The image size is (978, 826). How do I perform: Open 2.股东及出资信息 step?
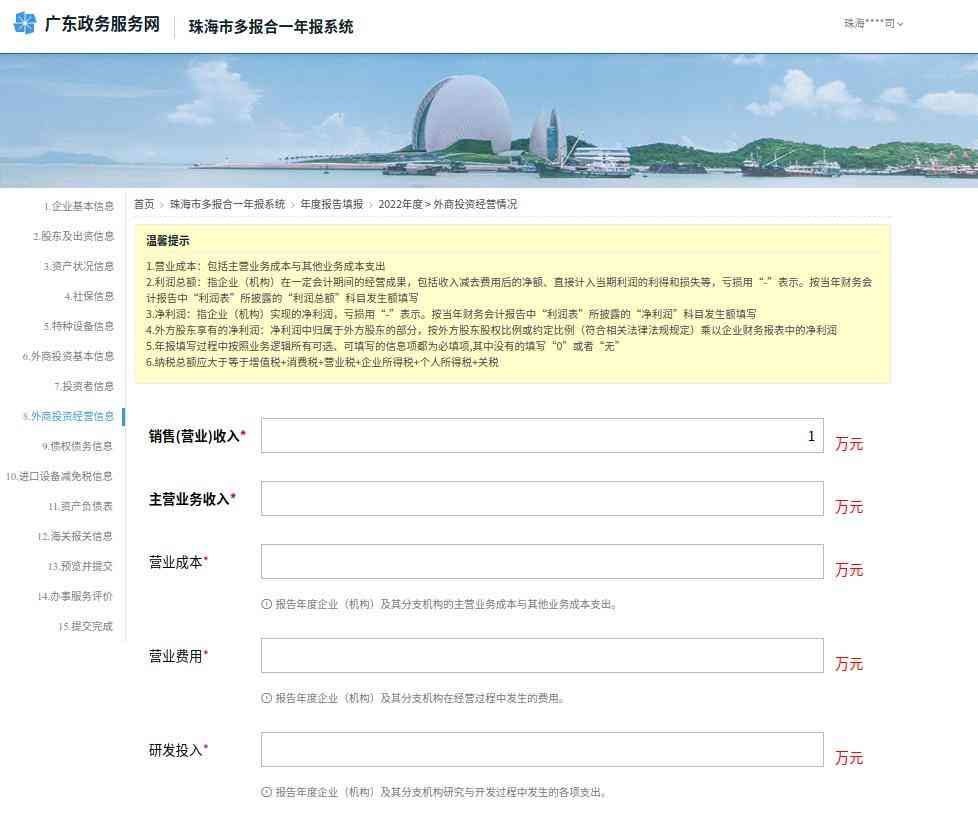pyautogui.click(x=73, y=237)
